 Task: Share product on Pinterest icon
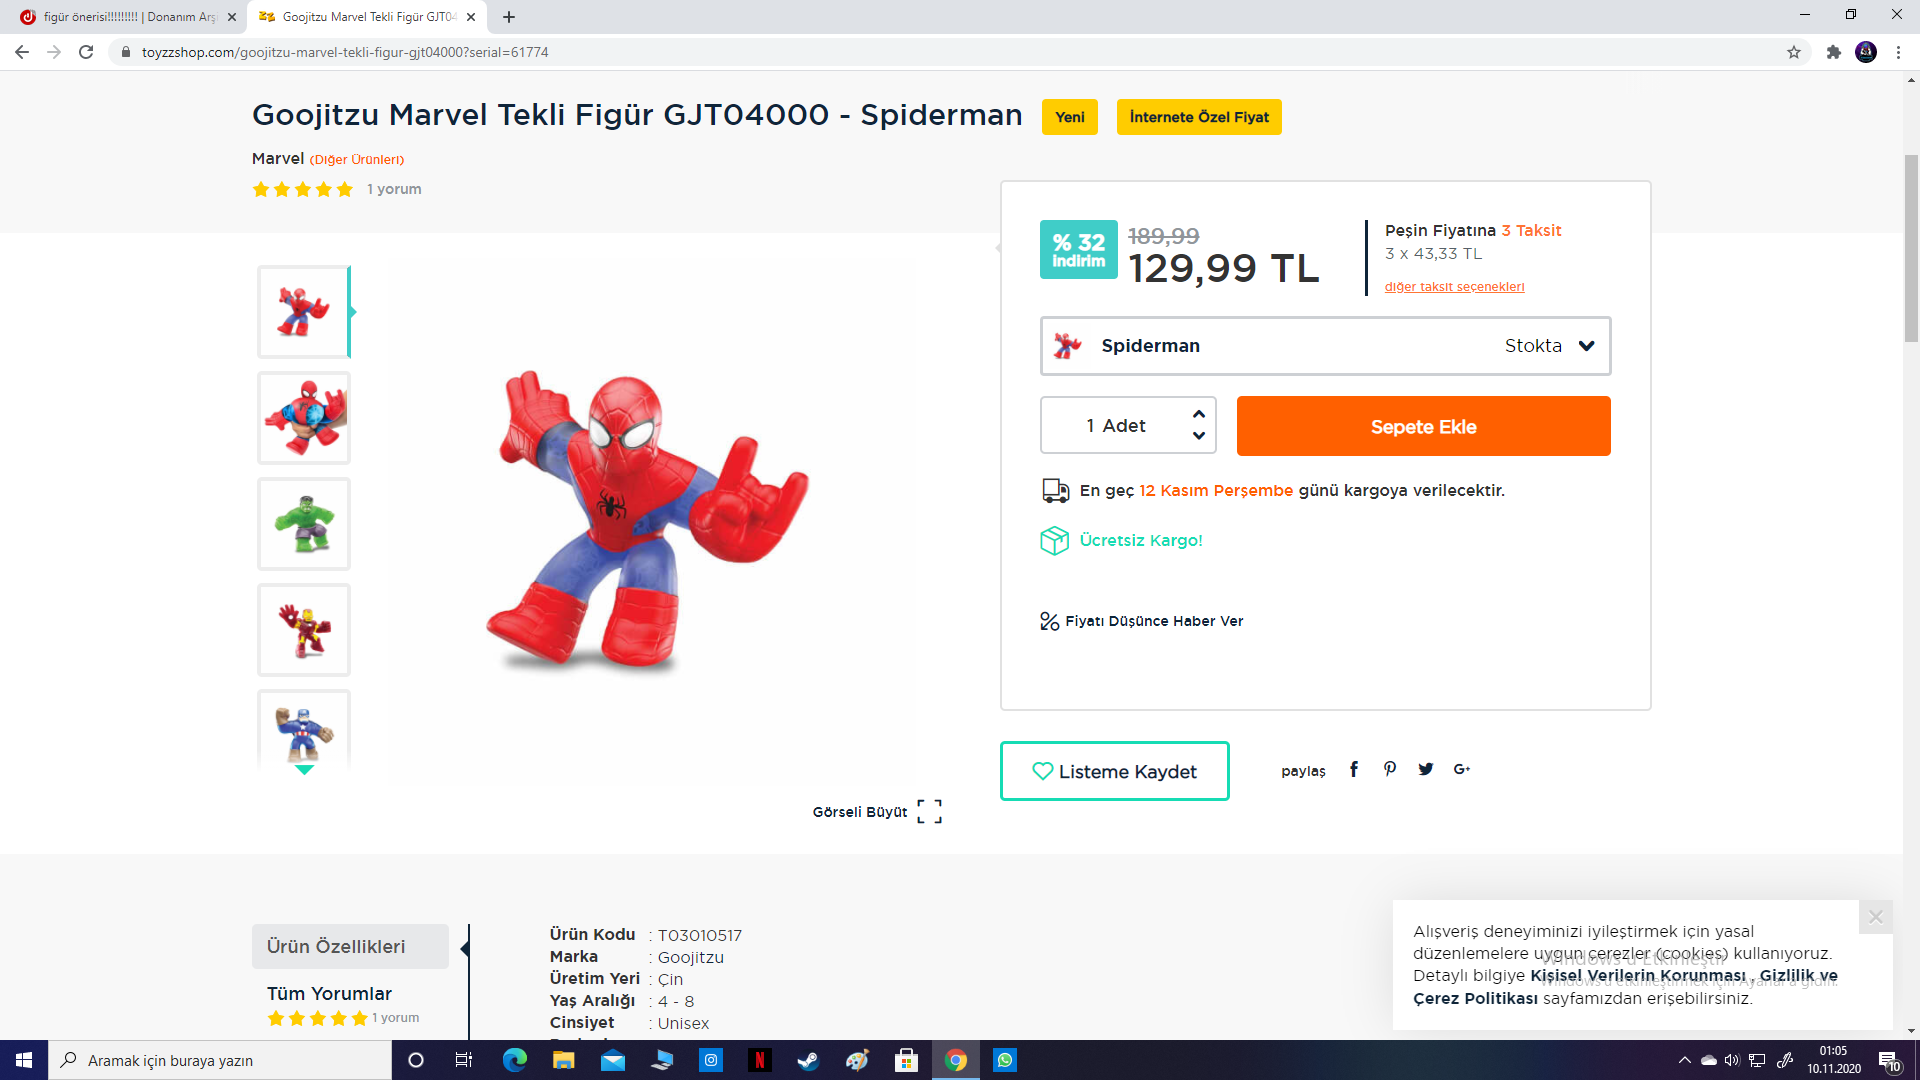(x=1390, y=769)
